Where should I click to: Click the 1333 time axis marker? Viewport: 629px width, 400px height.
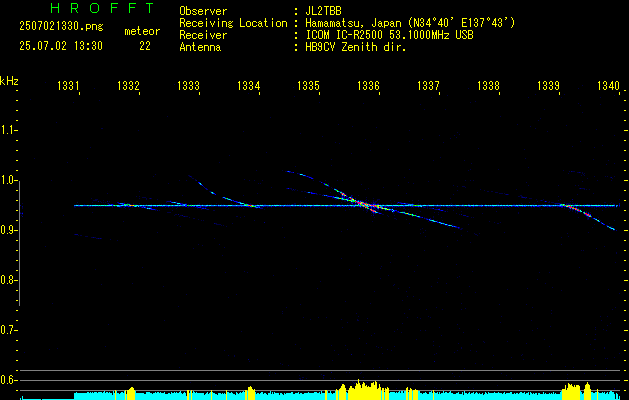(188, 85)
